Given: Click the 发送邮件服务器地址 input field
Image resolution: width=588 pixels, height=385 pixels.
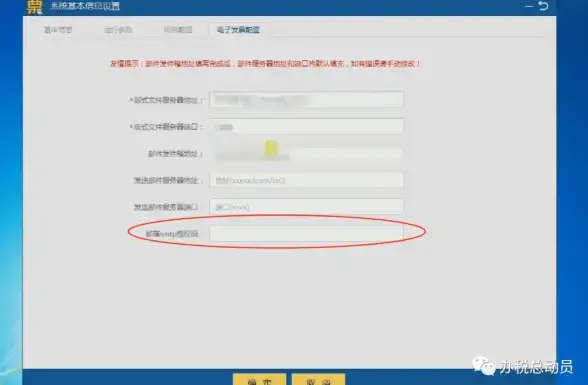Looking at the screenshot, I should pyautogui.click(x=306, y=180).
